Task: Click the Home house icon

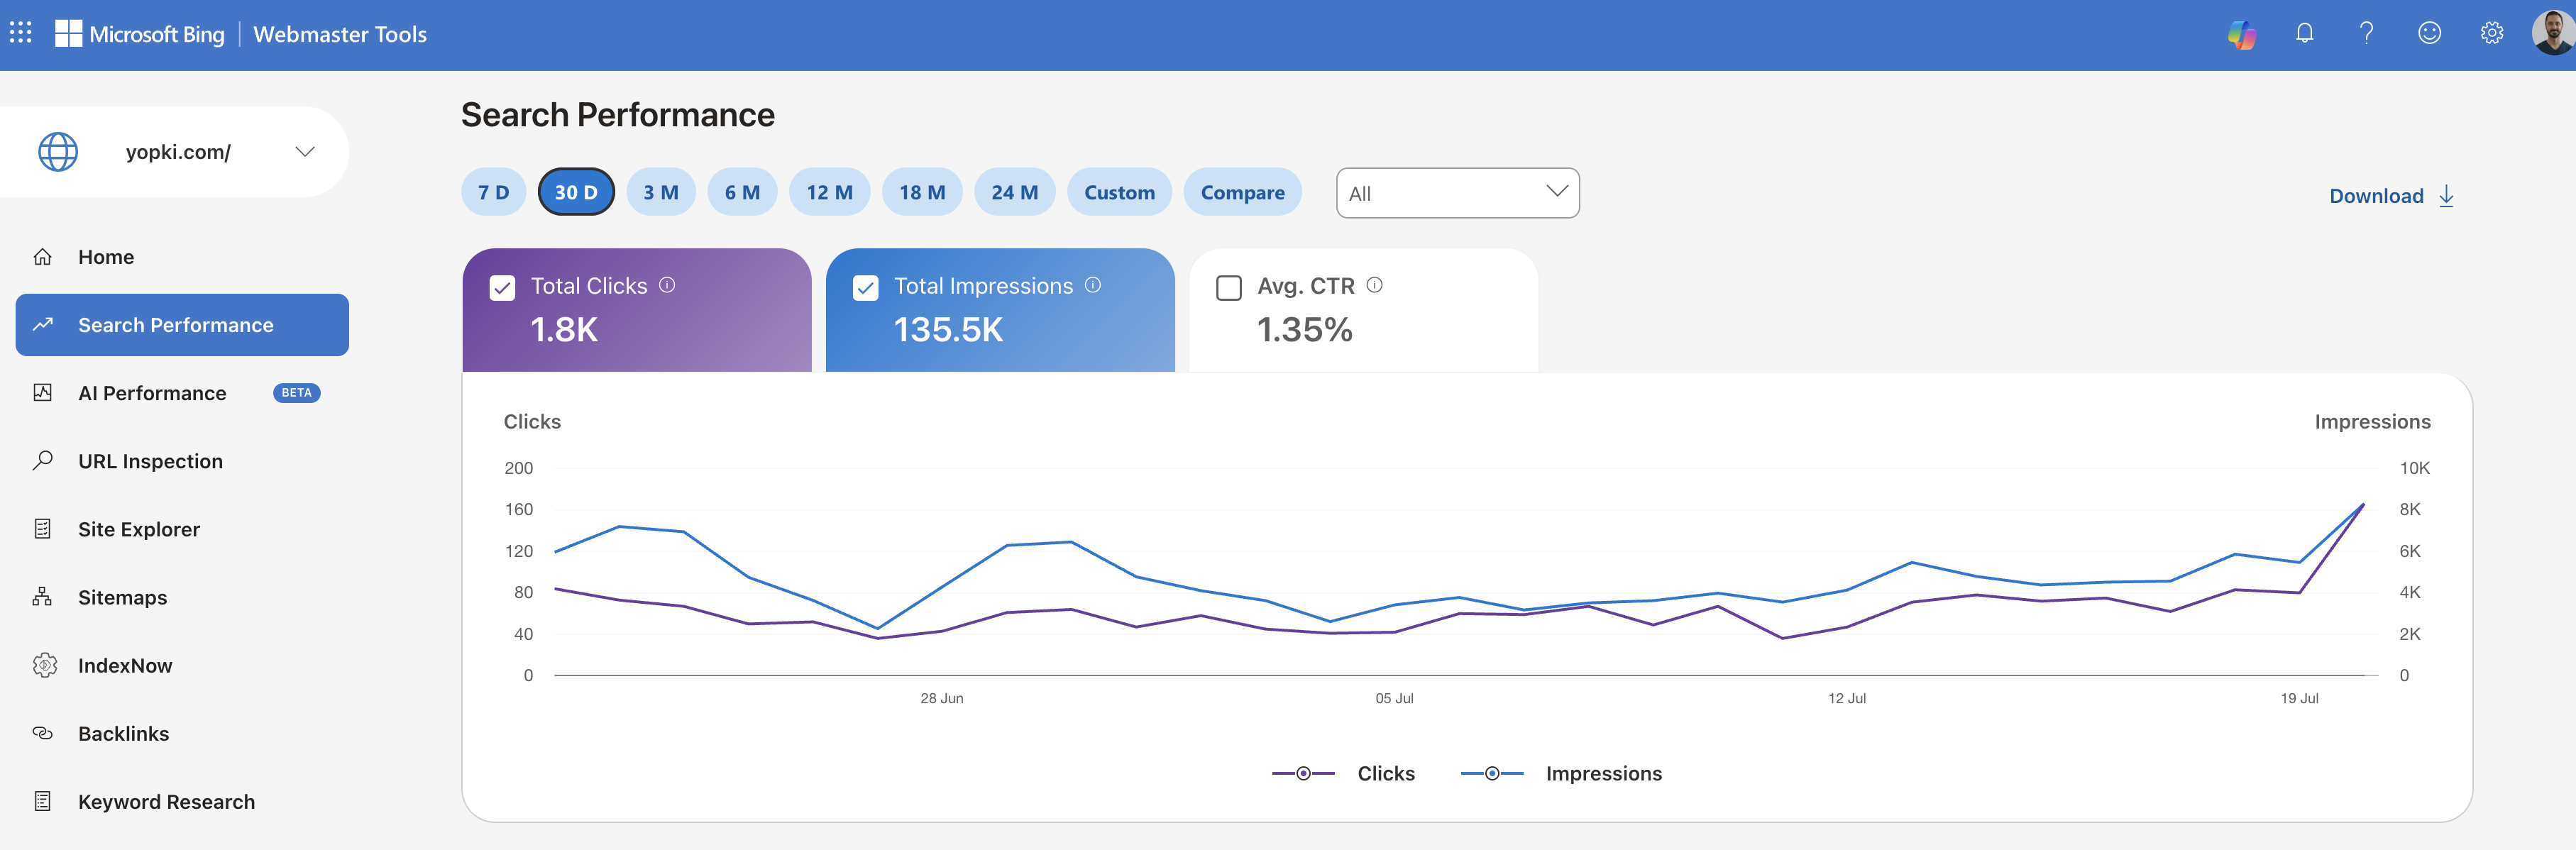Action: tap(42, 257)
